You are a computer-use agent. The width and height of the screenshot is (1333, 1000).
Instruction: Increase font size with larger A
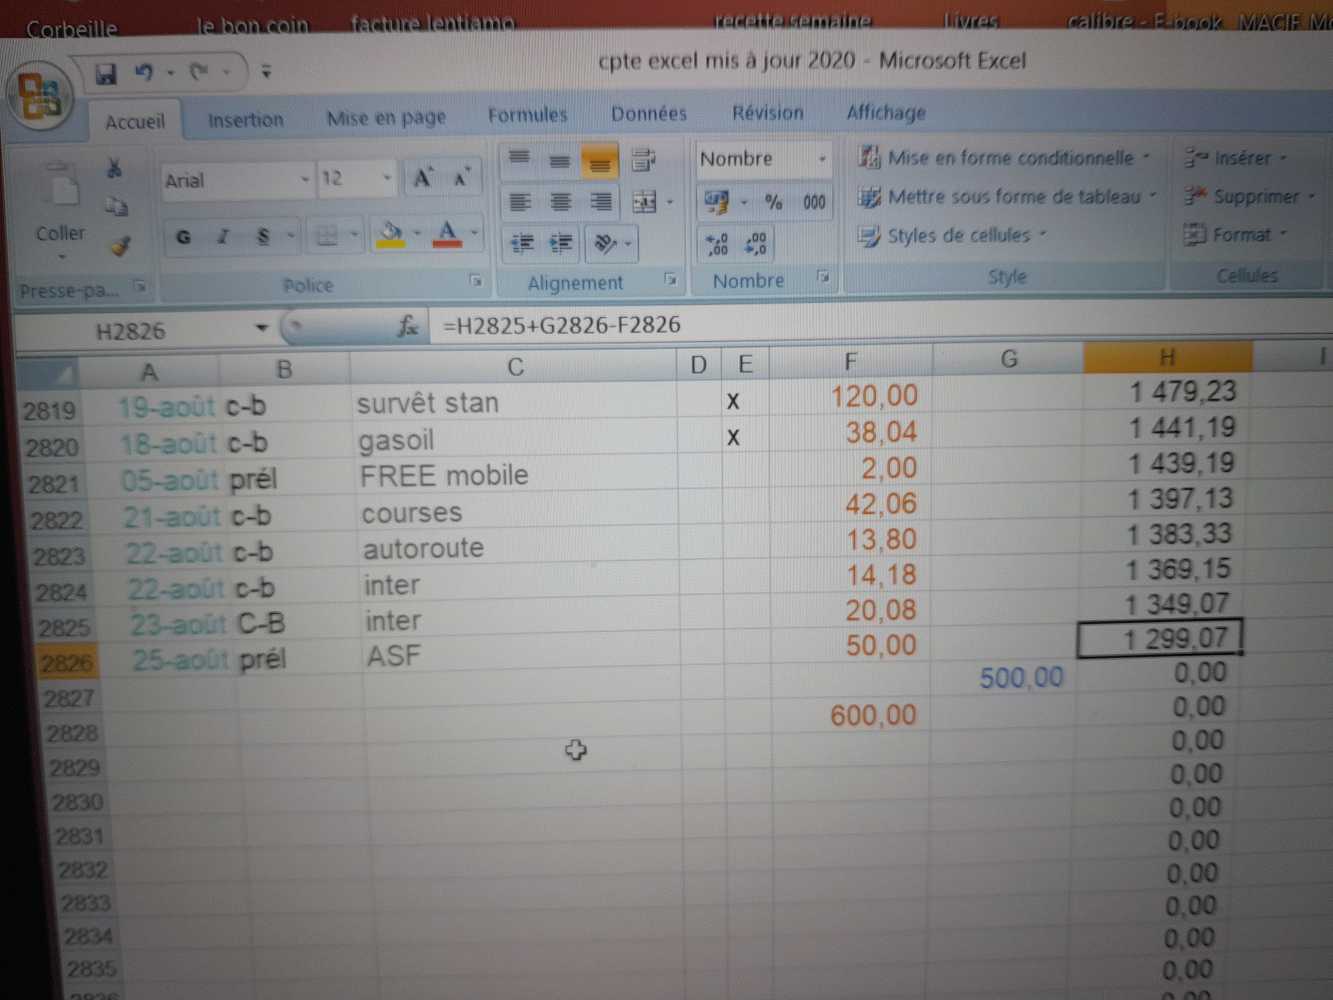click(x=422, y=179)
